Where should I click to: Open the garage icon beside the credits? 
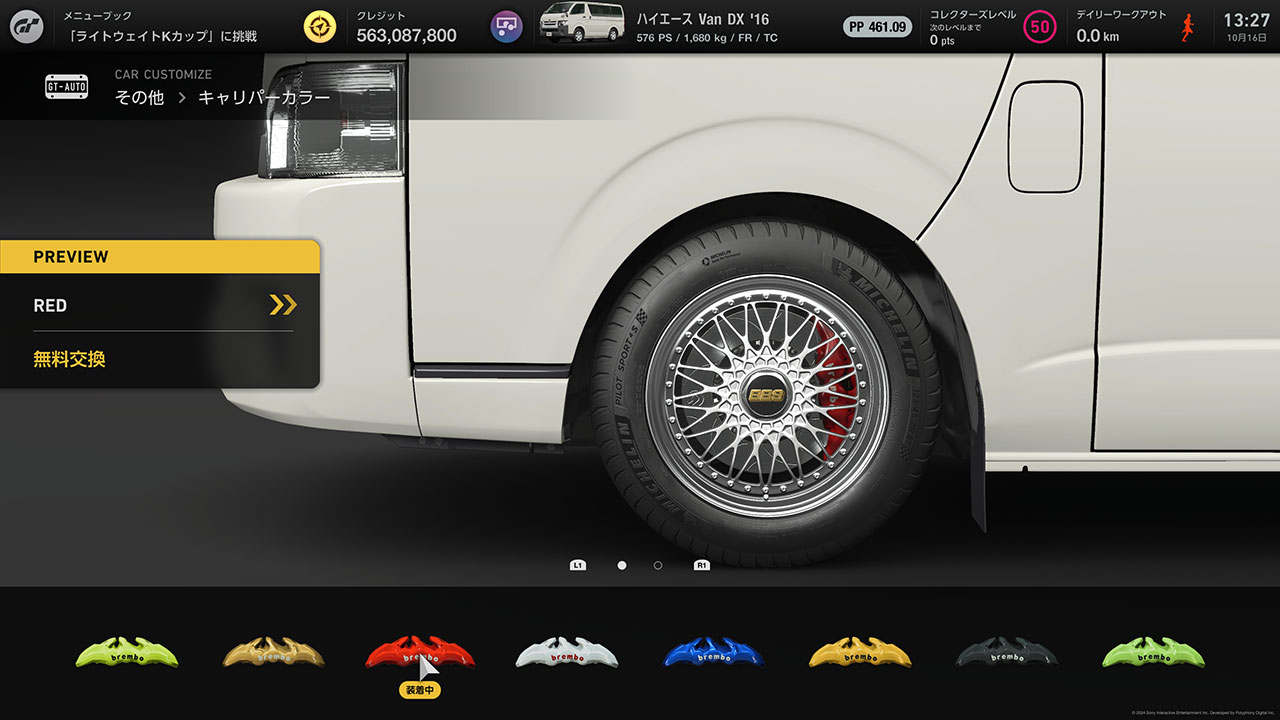coord(506,26)
